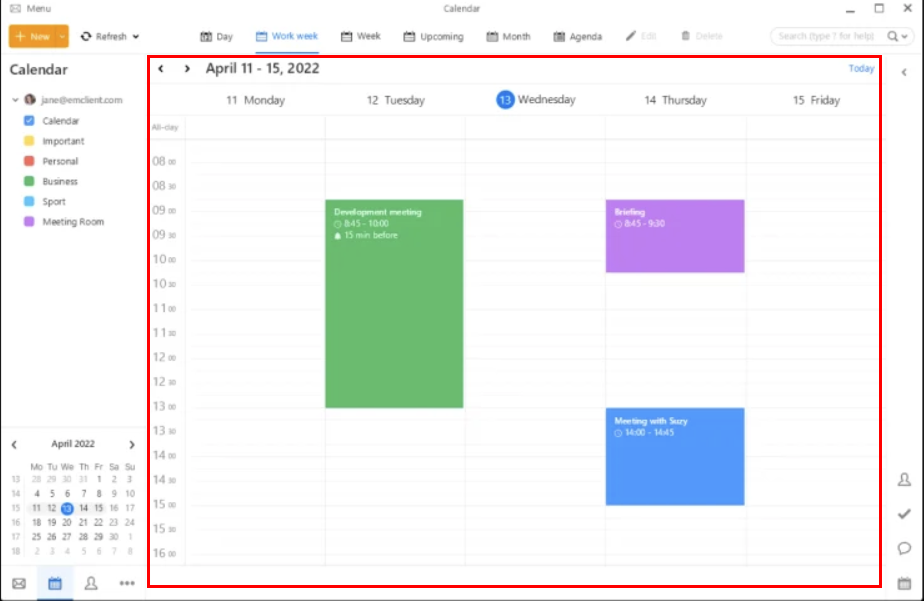924x601 pixels.
Task: Open the New button dropdown arrow
Action: point(61,37)
